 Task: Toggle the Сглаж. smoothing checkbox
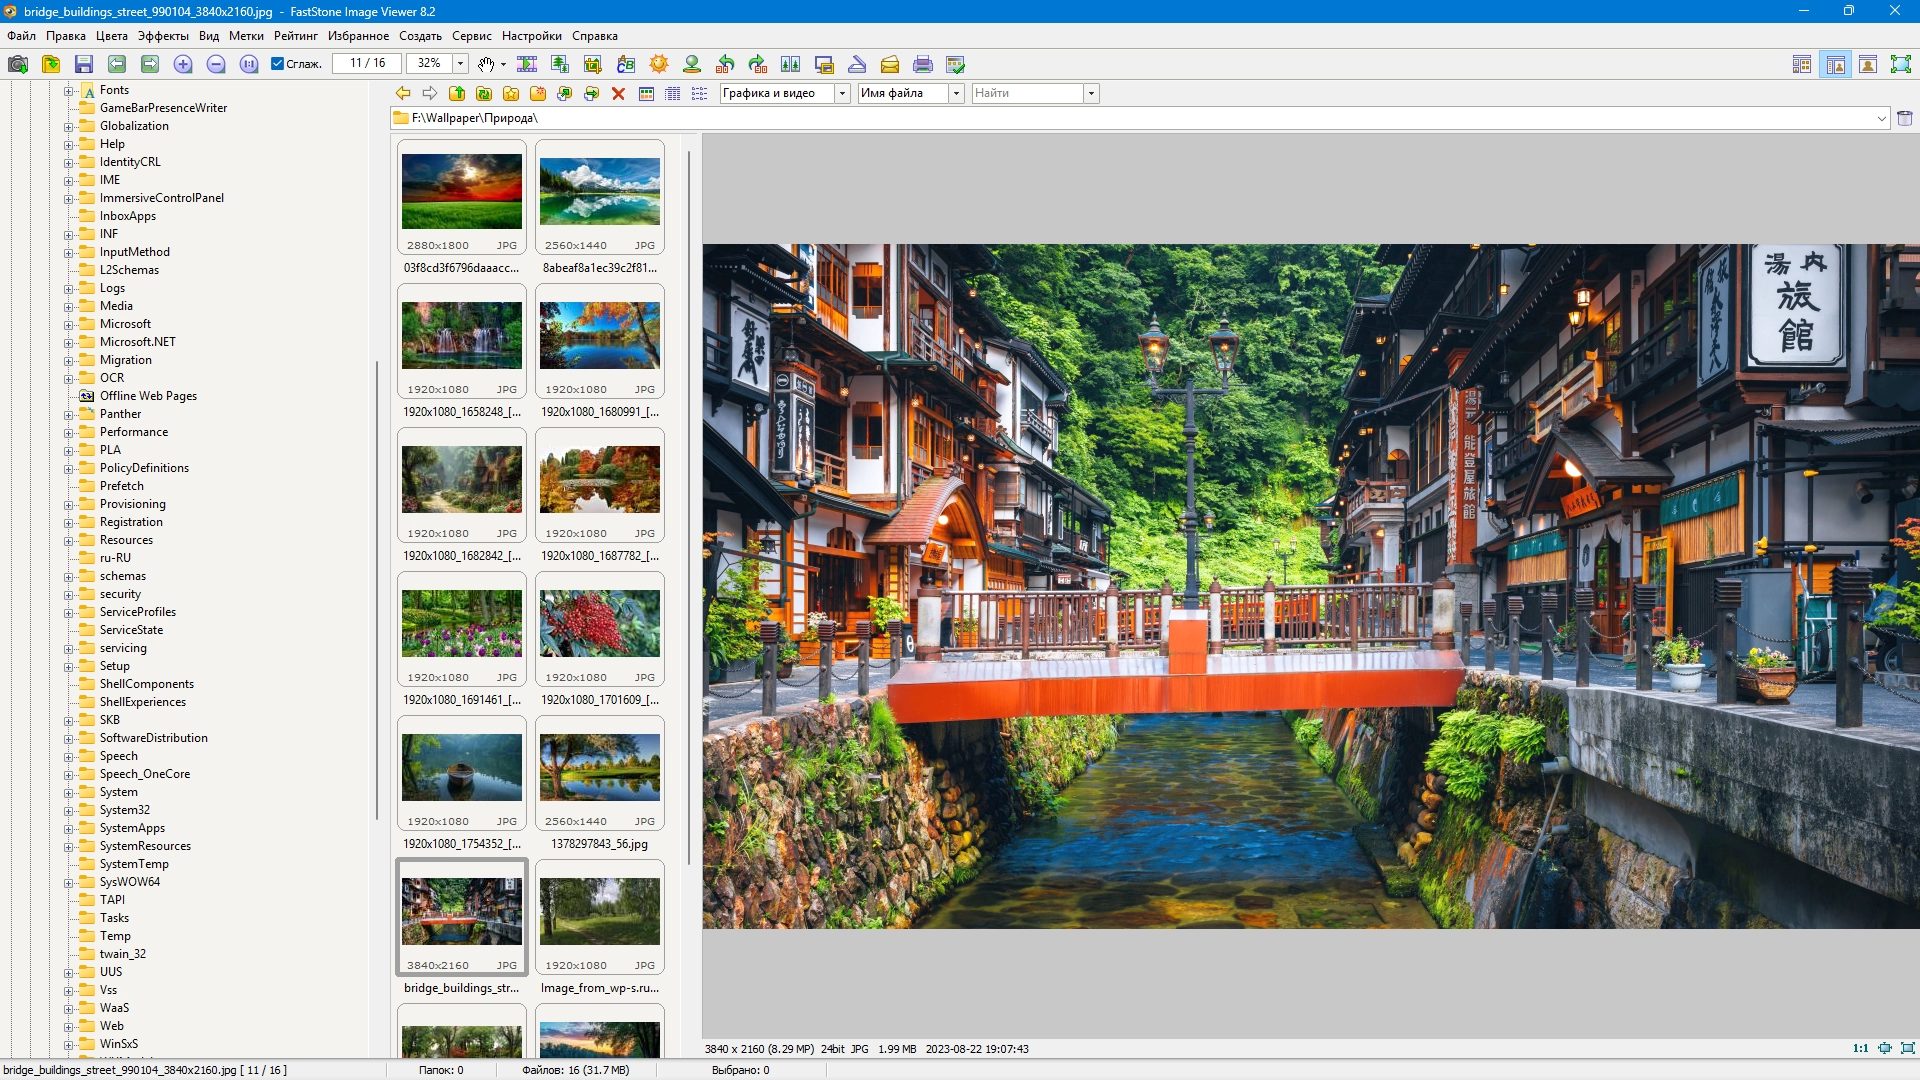278,63
